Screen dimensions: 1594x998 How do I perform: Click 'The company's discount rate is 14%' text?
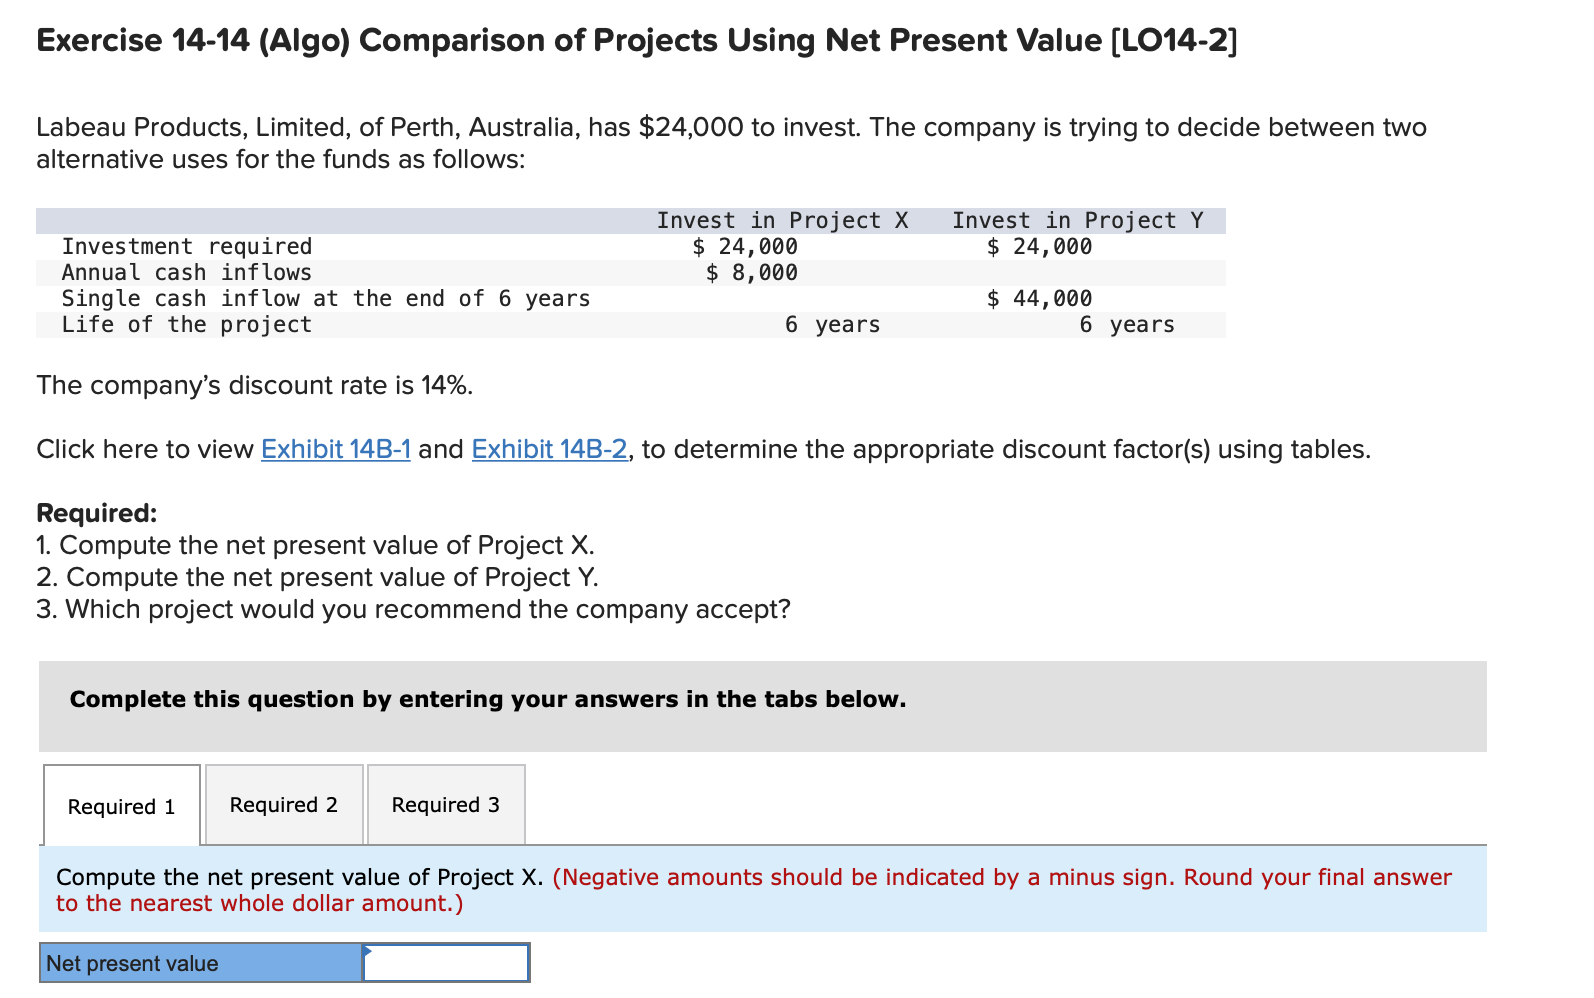click(x=255, y=385)
